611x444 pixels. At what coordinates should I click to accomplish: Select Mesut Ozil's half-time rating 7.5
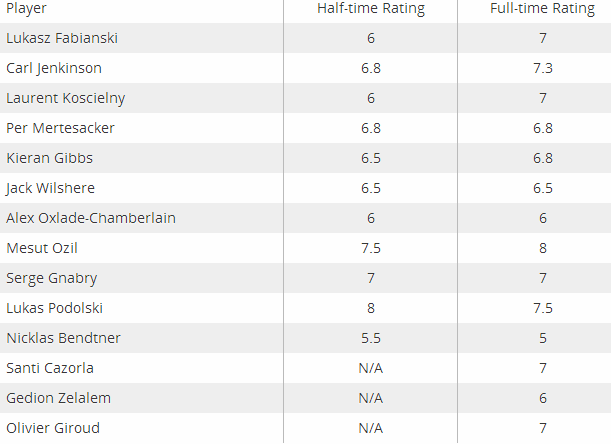tap(371, 248)
